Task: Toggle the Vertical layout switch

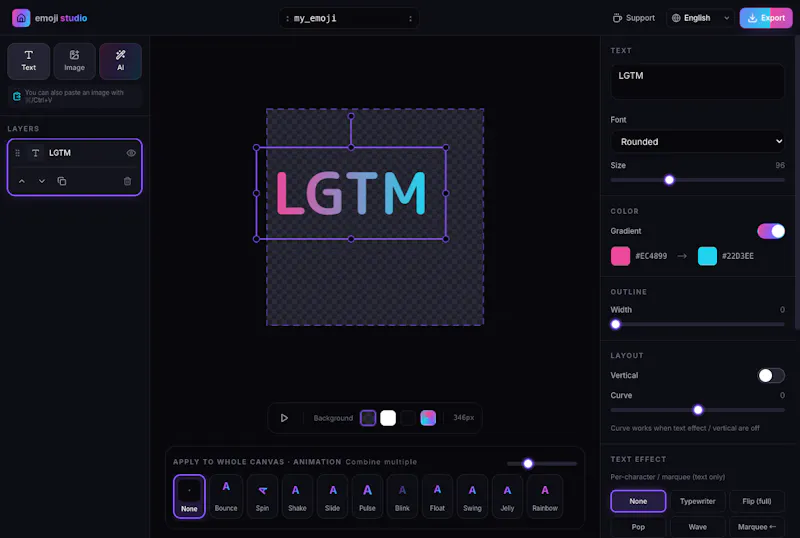Action: tap(771, 376)
